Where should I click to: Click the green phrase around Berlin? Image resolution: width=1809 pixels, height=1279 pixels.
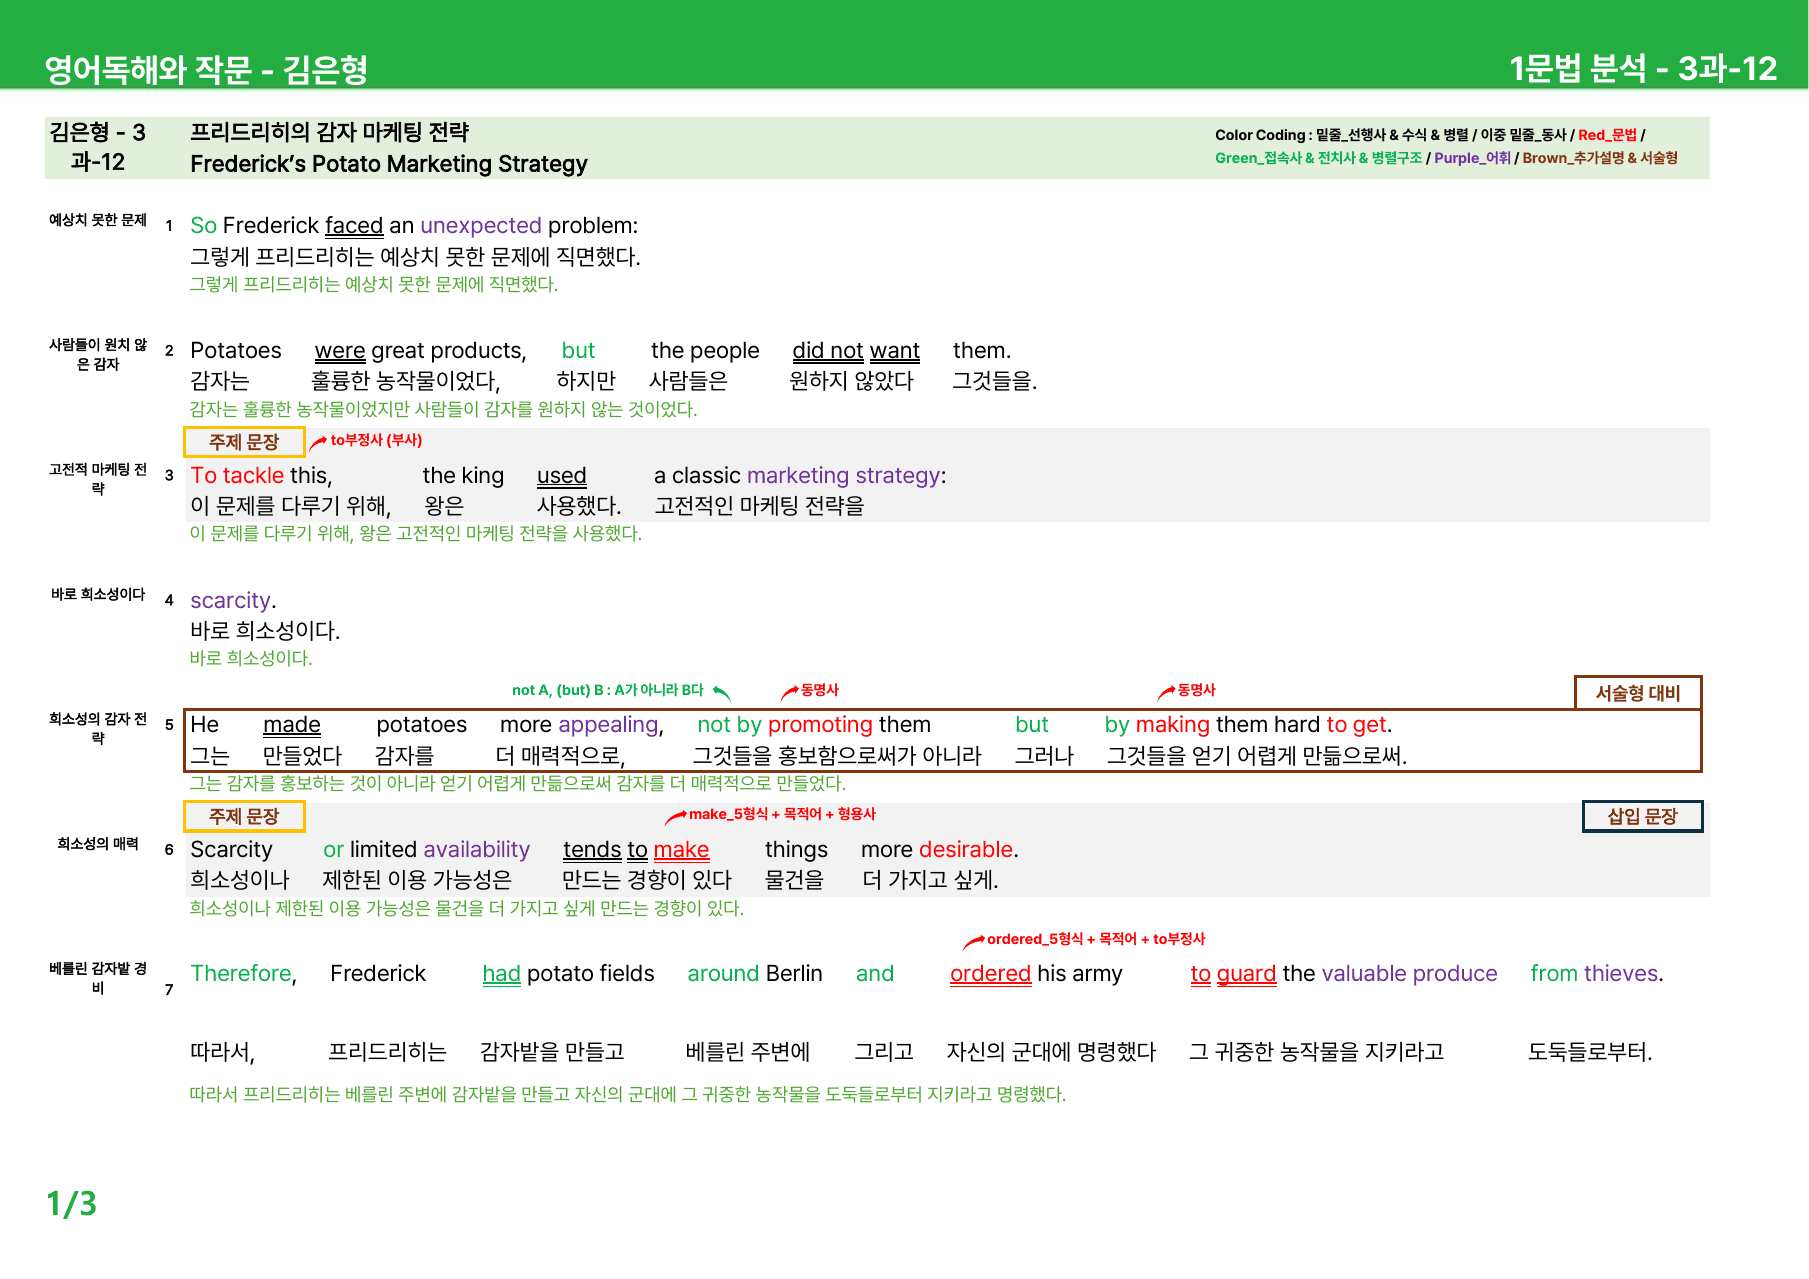(x=755, y=974)
